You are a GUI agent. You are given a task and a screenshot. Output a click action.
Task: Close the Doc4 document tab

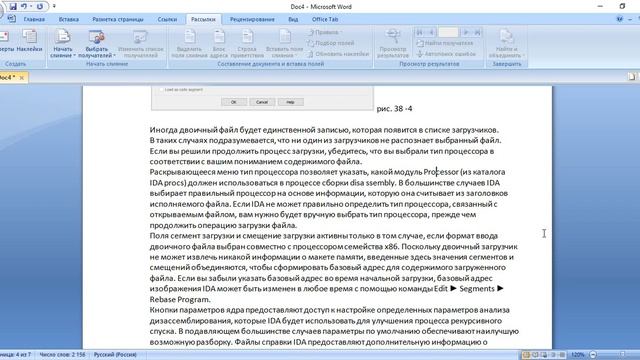pos(22,78)
